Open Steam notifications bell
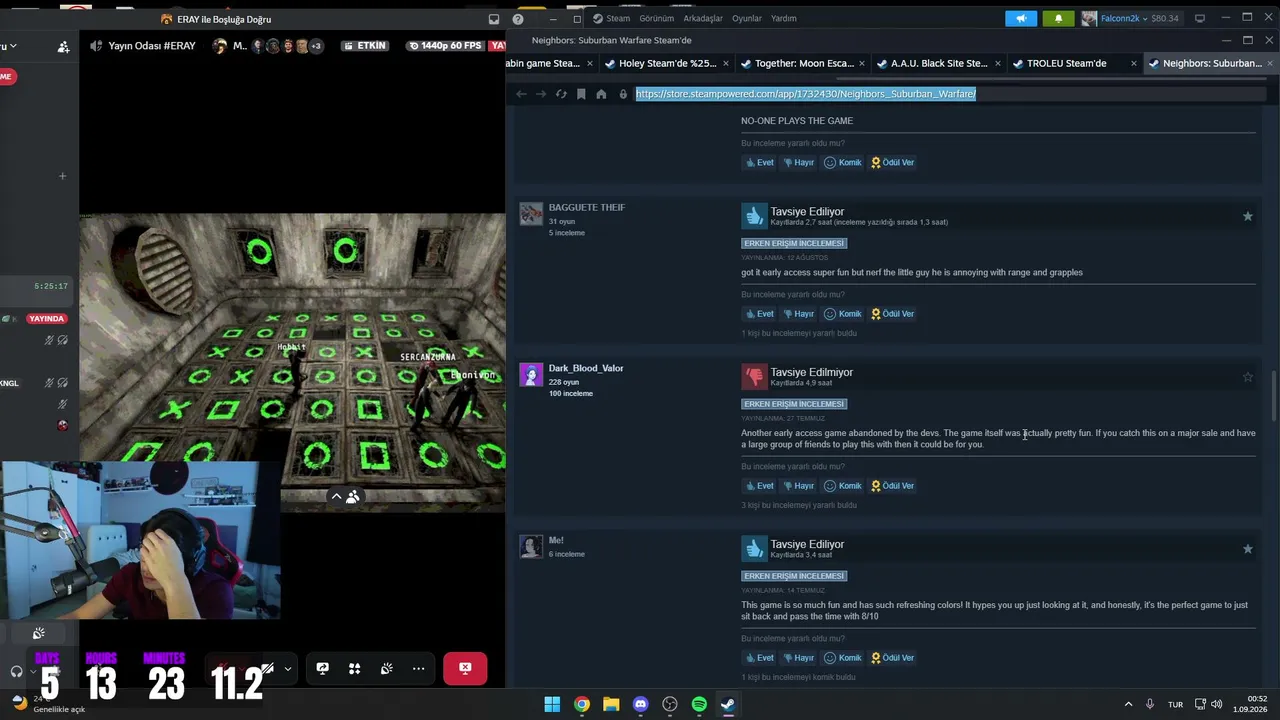The image size is (1280, 720). 1059,18
